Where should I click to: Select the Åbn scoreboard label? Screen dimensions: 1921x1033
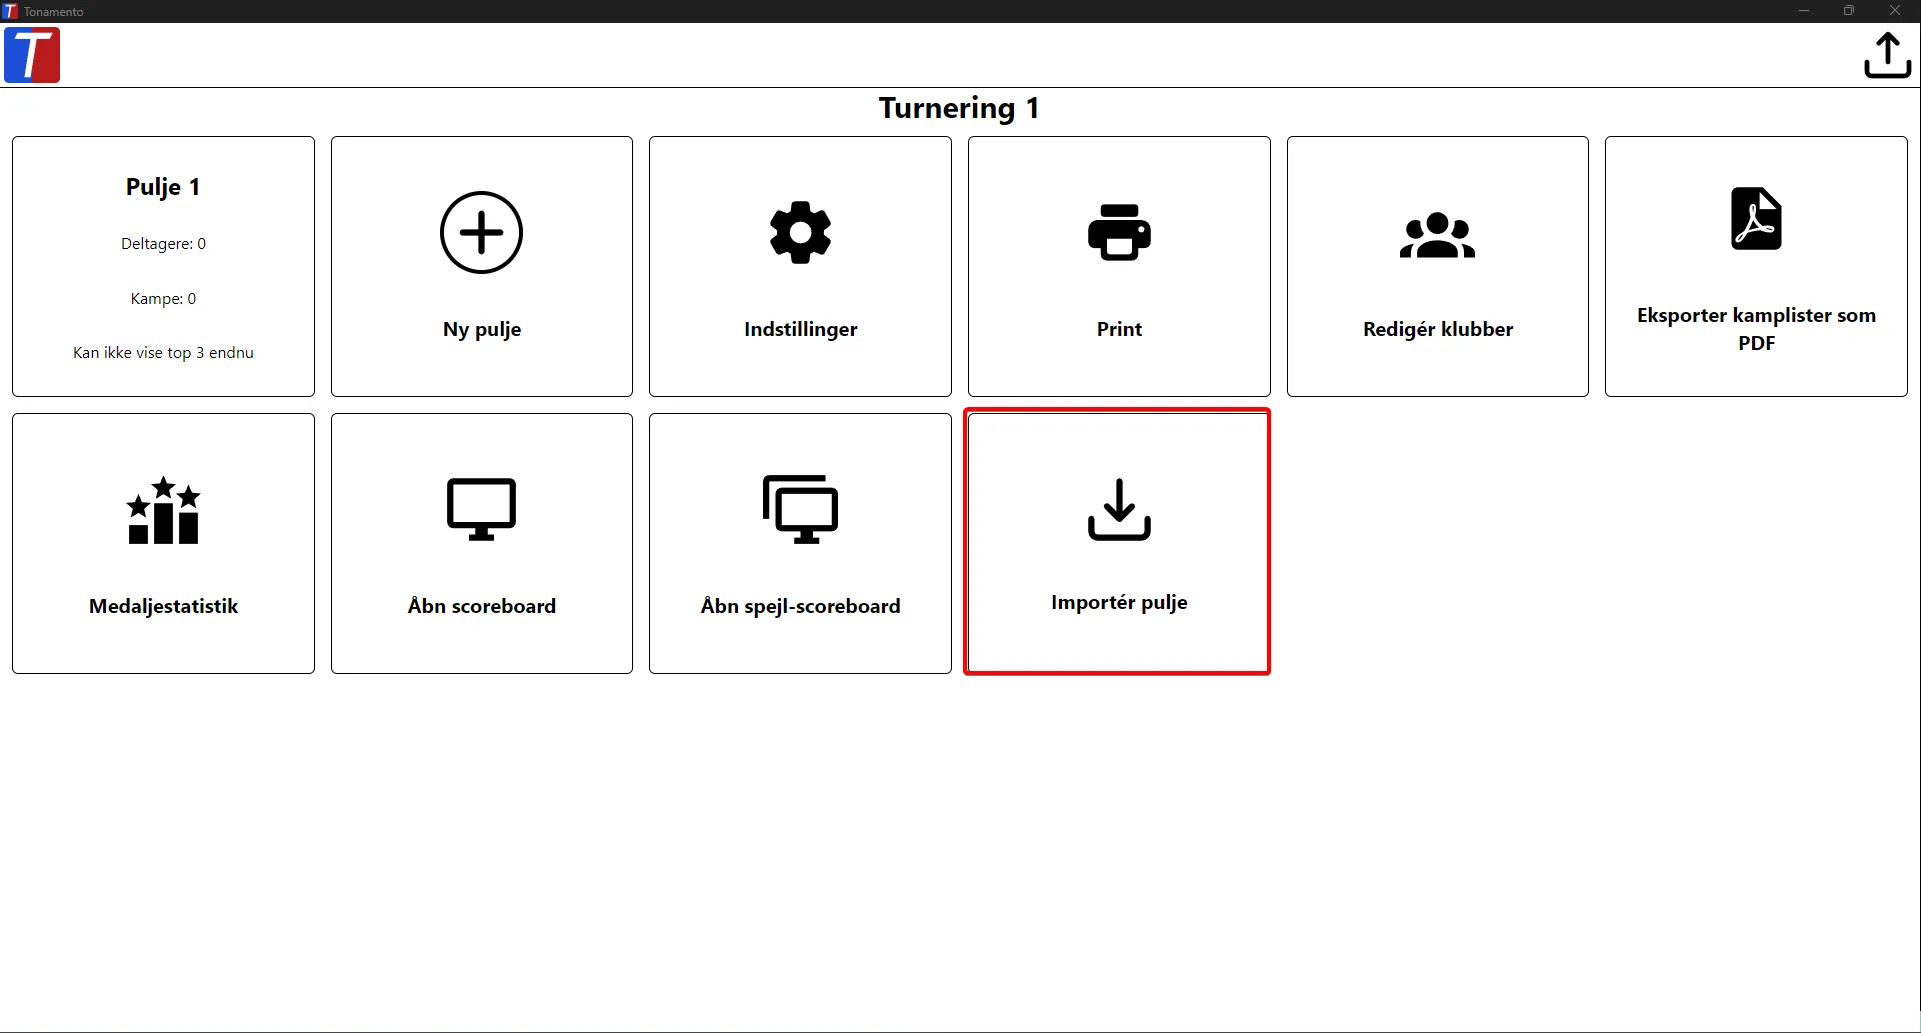tap(481, 606)
